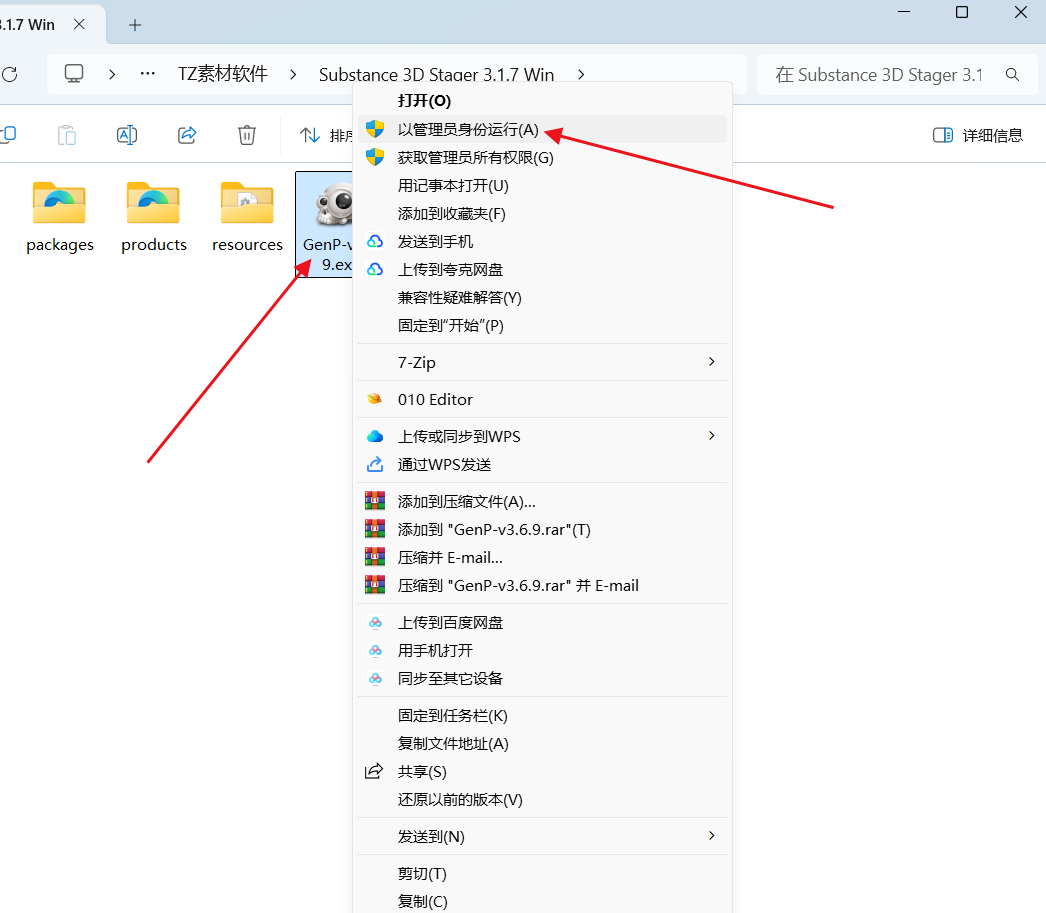Close the current Explorer tab

pos(79,25)
